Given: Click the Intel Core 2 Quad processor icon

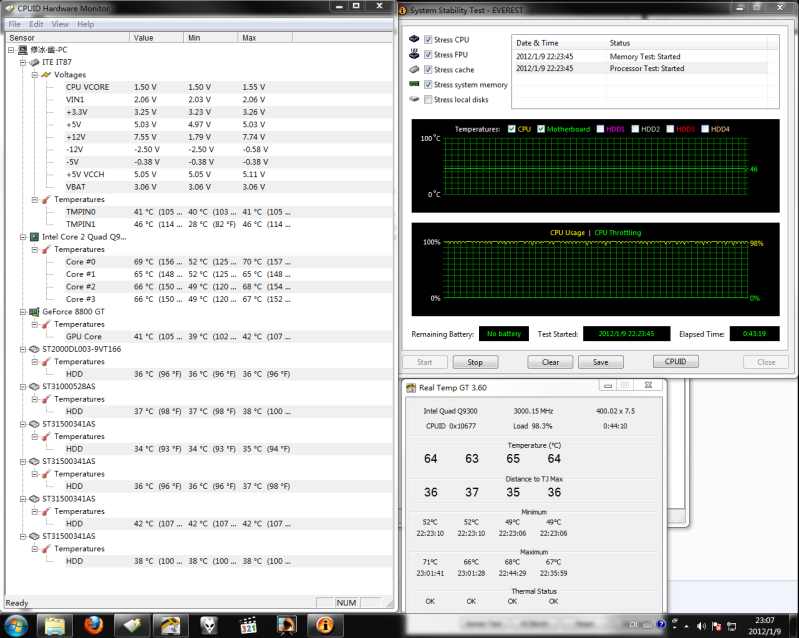Looking at the screenshot, I should [x=35, y=237].
